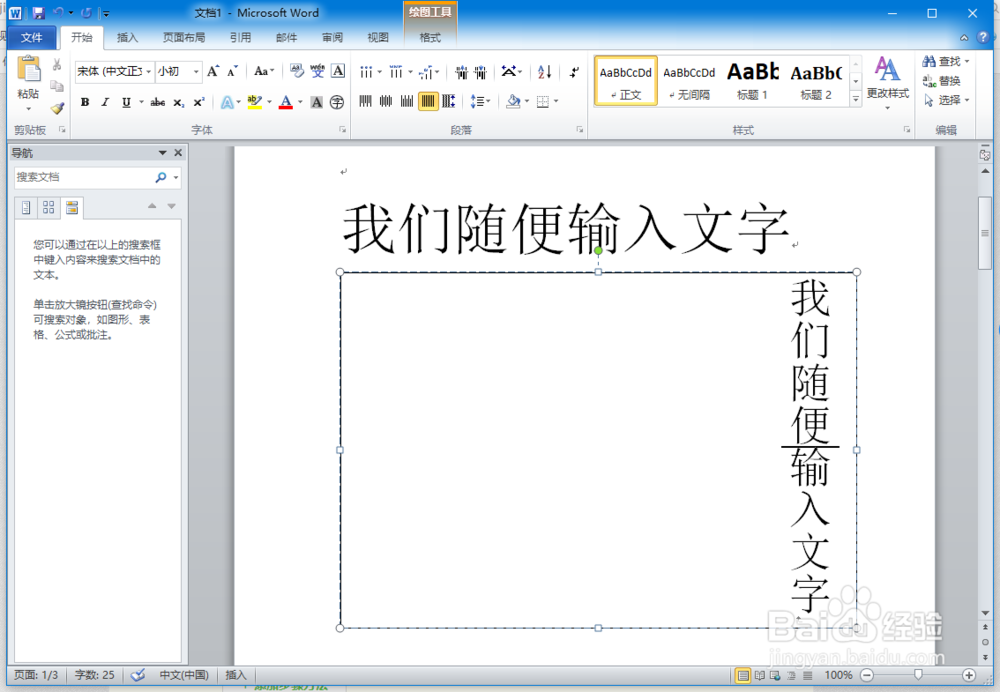Click the red font color A swatch
Screen dimensions: 1000x692
286,102
